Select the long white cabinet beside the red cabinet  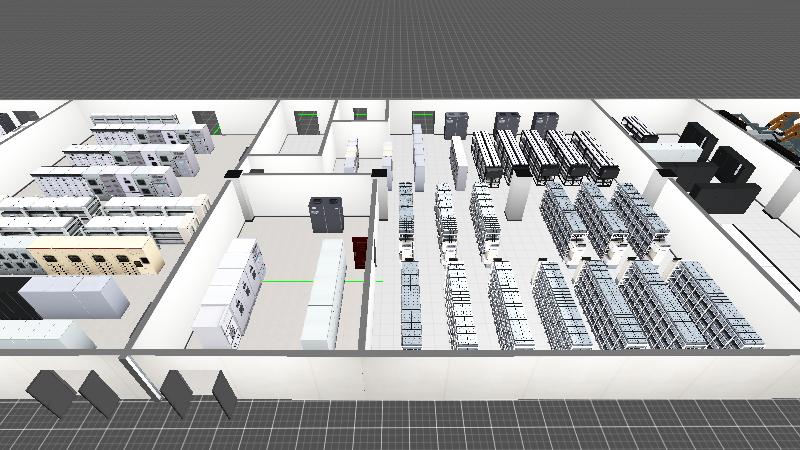click(x=324, y=293)
